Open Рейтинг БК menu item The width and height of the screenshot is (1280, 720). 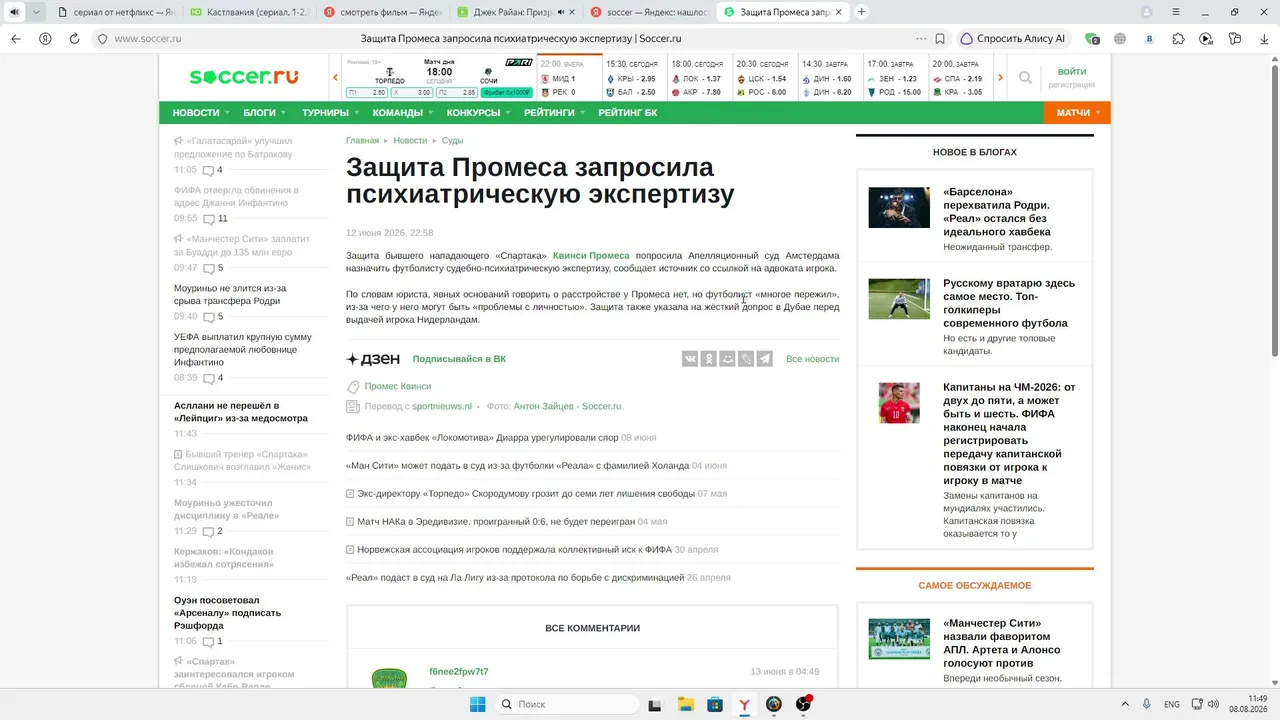pyautogui.click(x=628, y=113)
